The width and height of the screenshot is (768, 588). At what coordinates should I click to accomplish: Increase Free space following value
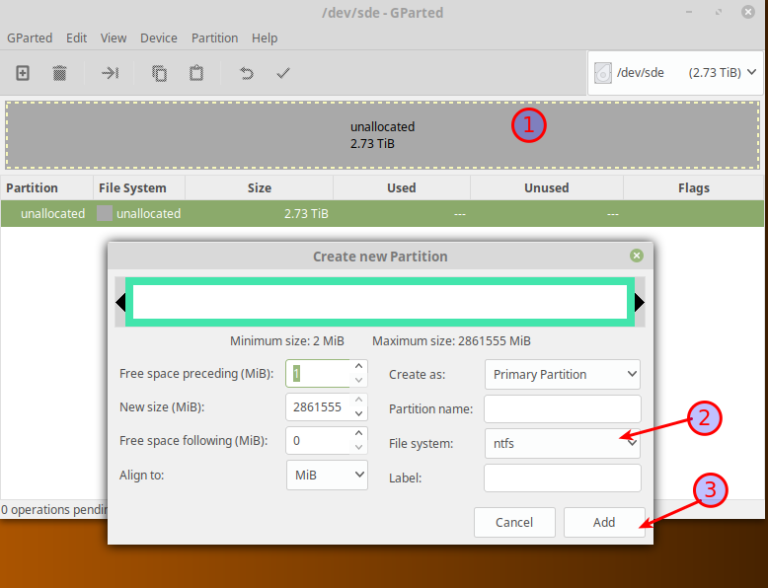359,433
